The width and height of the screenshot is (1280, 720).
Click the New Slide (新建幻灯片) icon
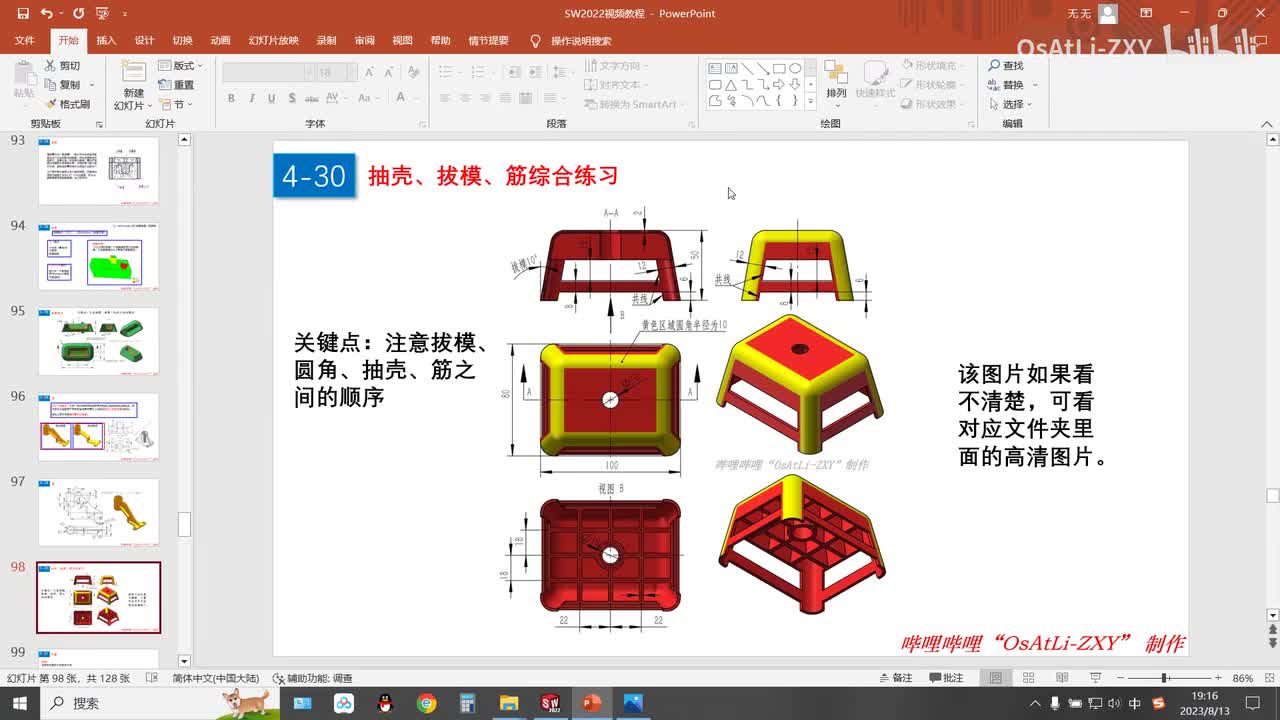[133, 72]
